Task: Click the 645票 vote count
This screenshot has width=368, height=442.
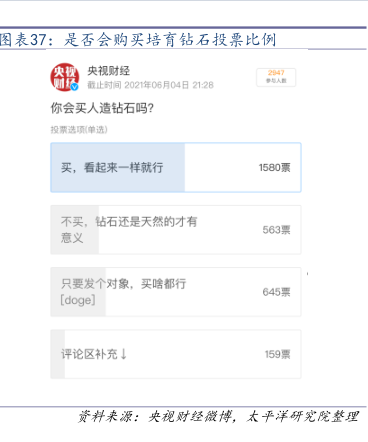Action: 276,292
